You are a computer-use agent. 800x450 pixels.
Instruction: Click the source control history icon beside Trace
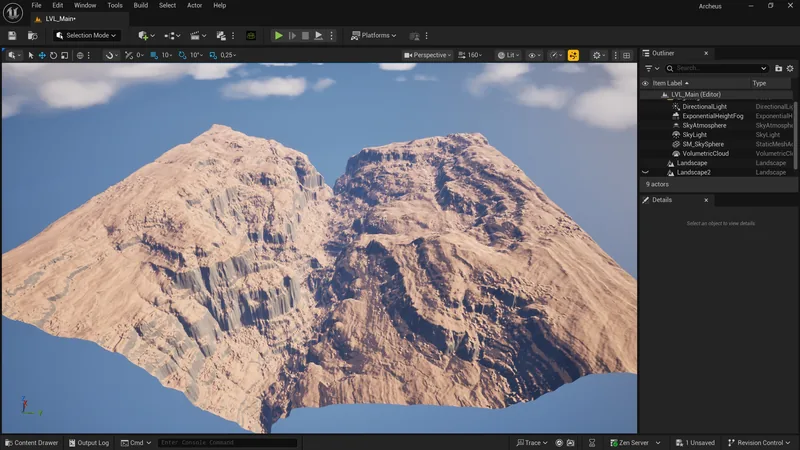(559, 443)
